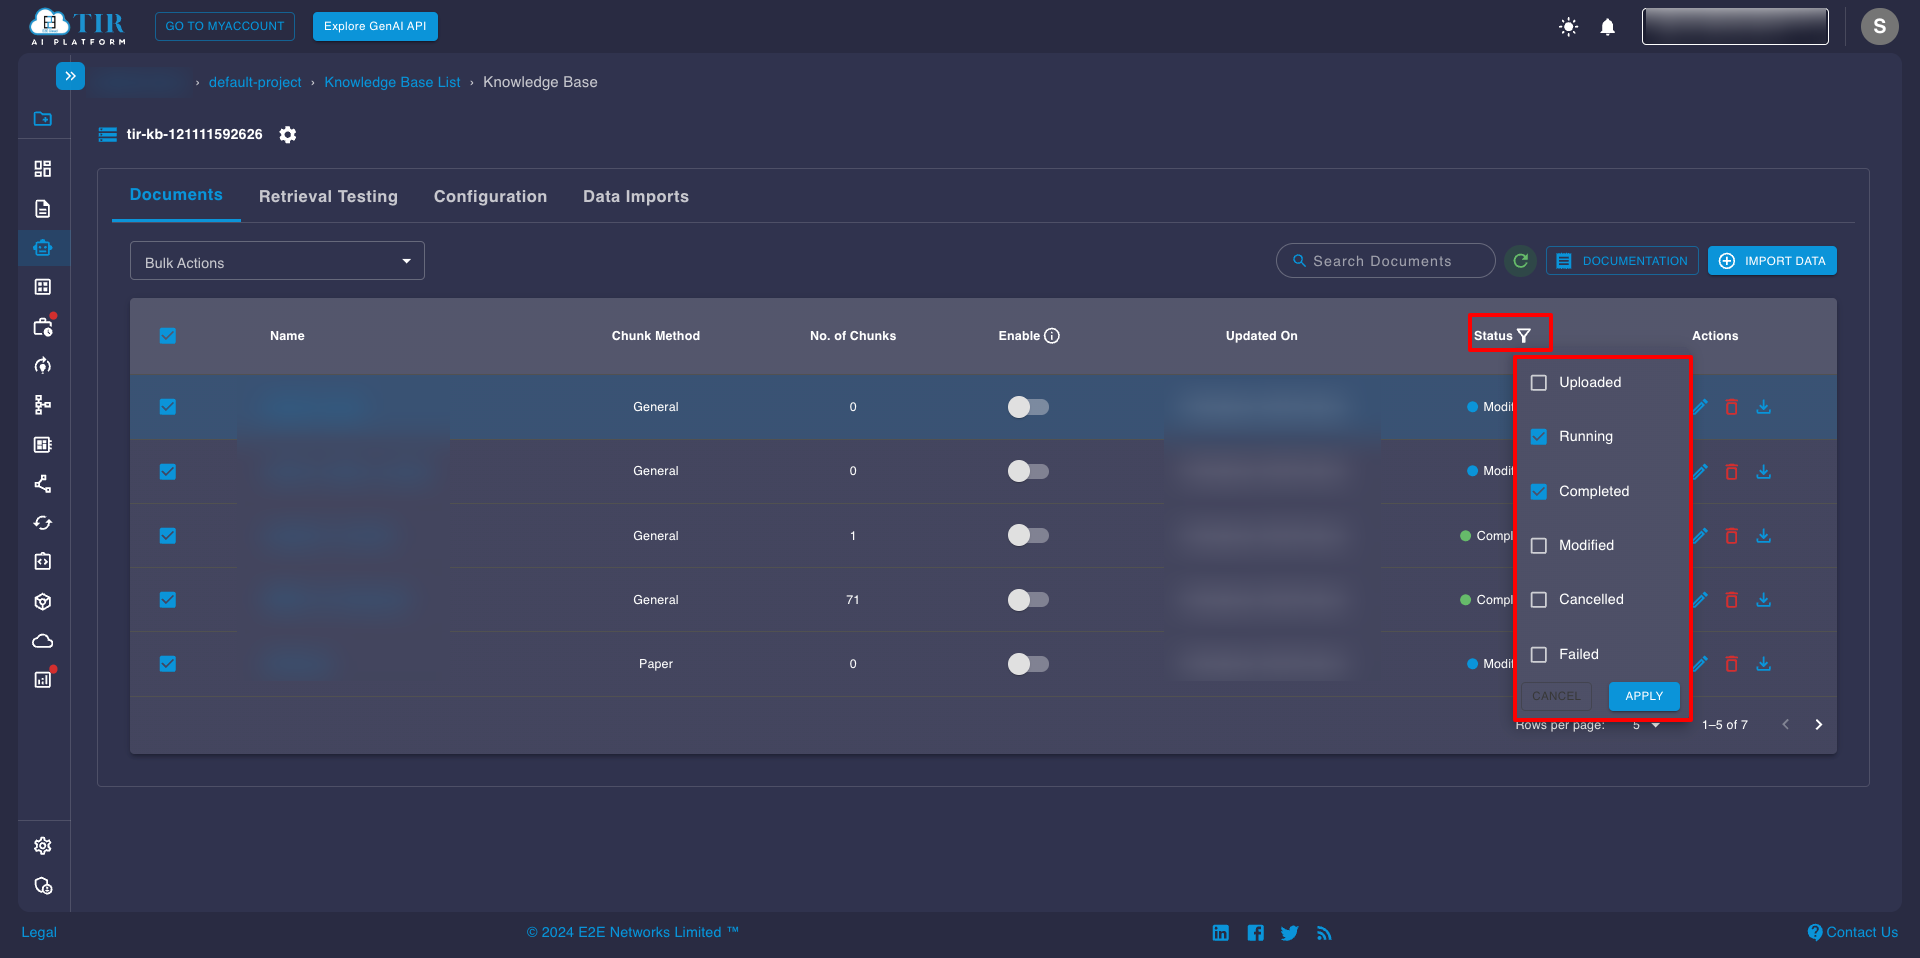Open the Knowledge Base List breadcrumb
Image resolution: width=1920 pixels, height=958 pixels.
(x=392, y=82)
